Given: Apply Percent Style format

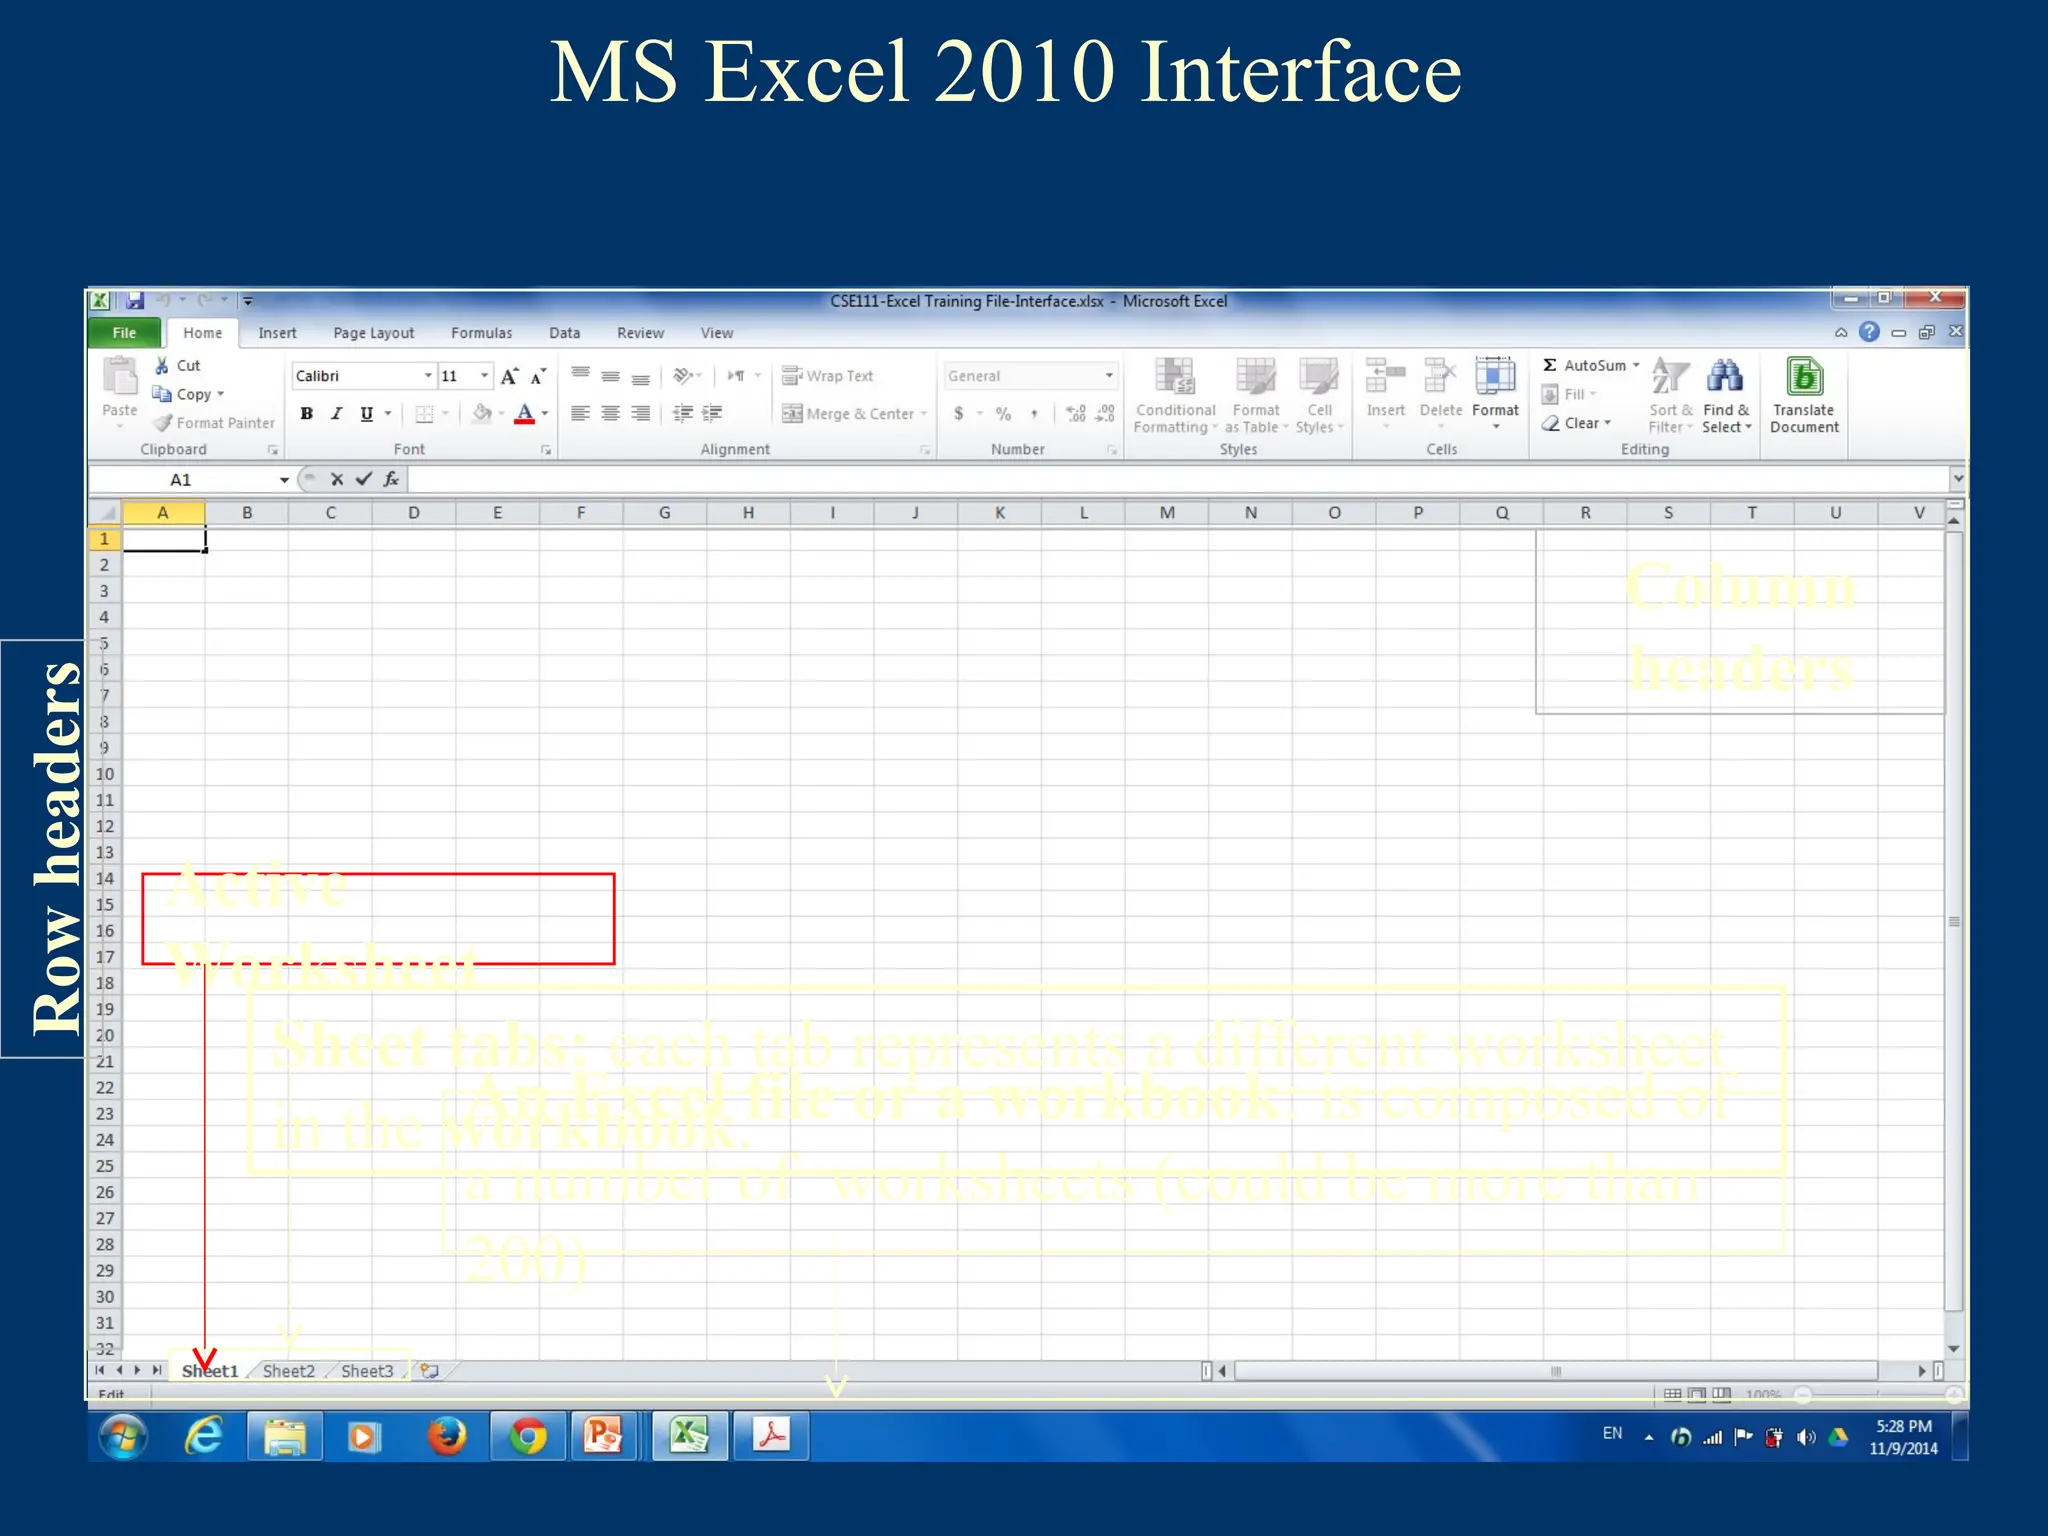Looking at the screenshot, I should click(1003, 414).
